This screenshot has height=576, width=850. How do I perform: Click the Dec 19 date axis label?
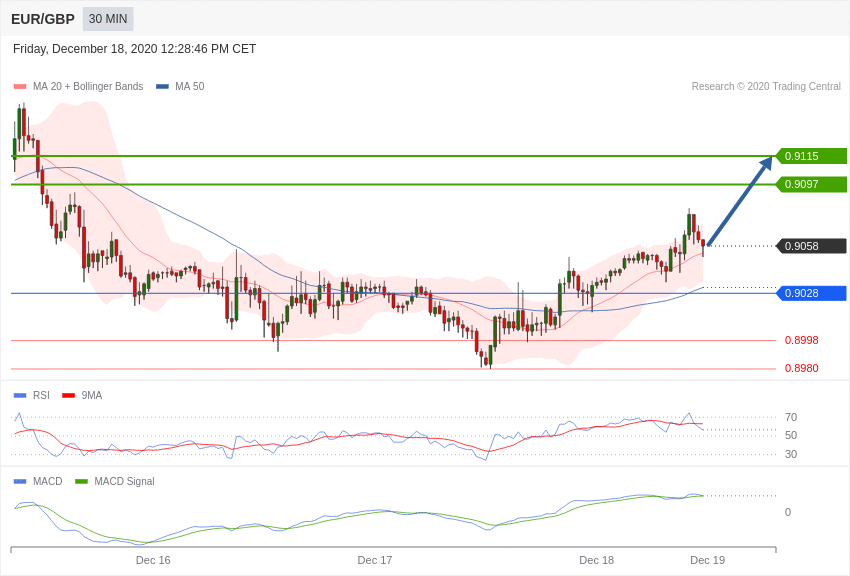[707, 560]
